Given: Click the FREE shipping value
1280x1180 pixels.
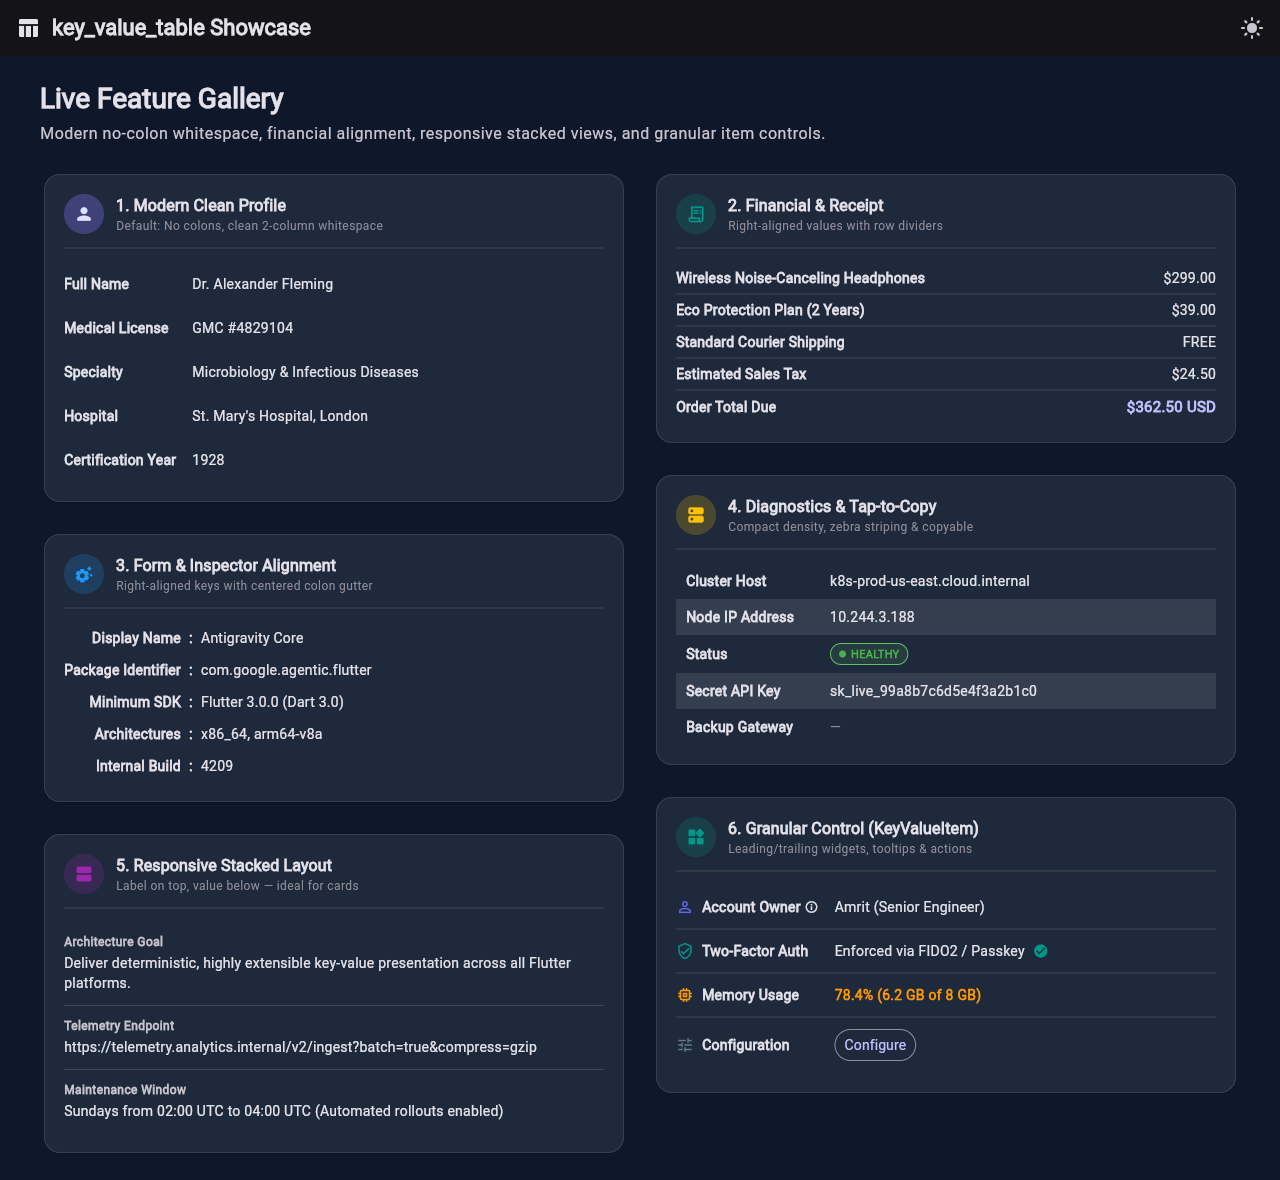Looking at the screenshot, I should click(x=1199, y=342).
